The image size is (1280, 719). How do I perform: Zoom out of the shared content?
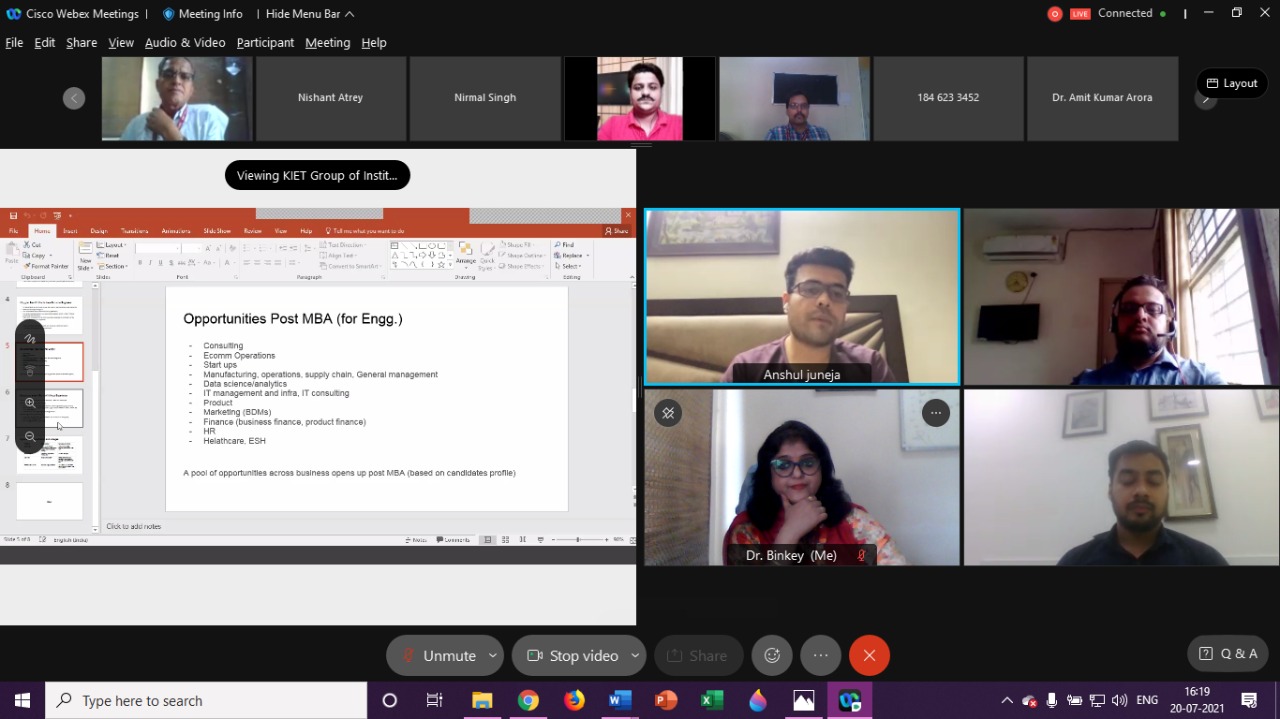(30, 437)
